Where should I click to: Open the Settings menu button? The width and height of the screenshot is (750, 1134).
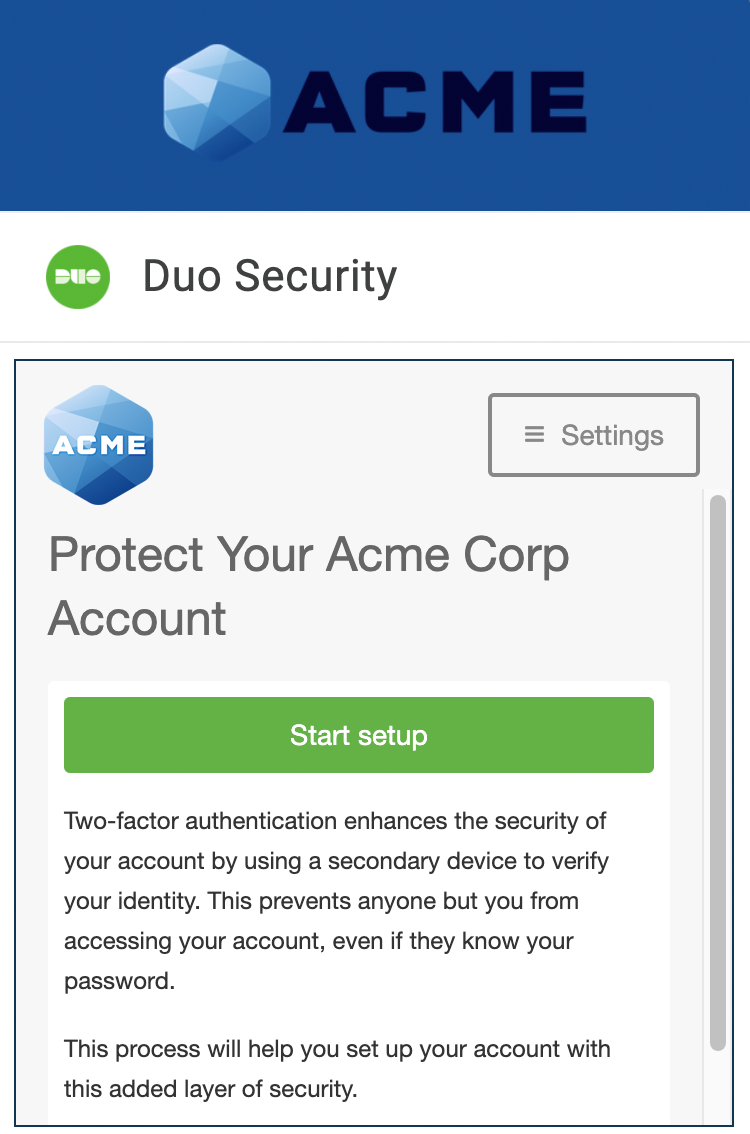point(593,435)
